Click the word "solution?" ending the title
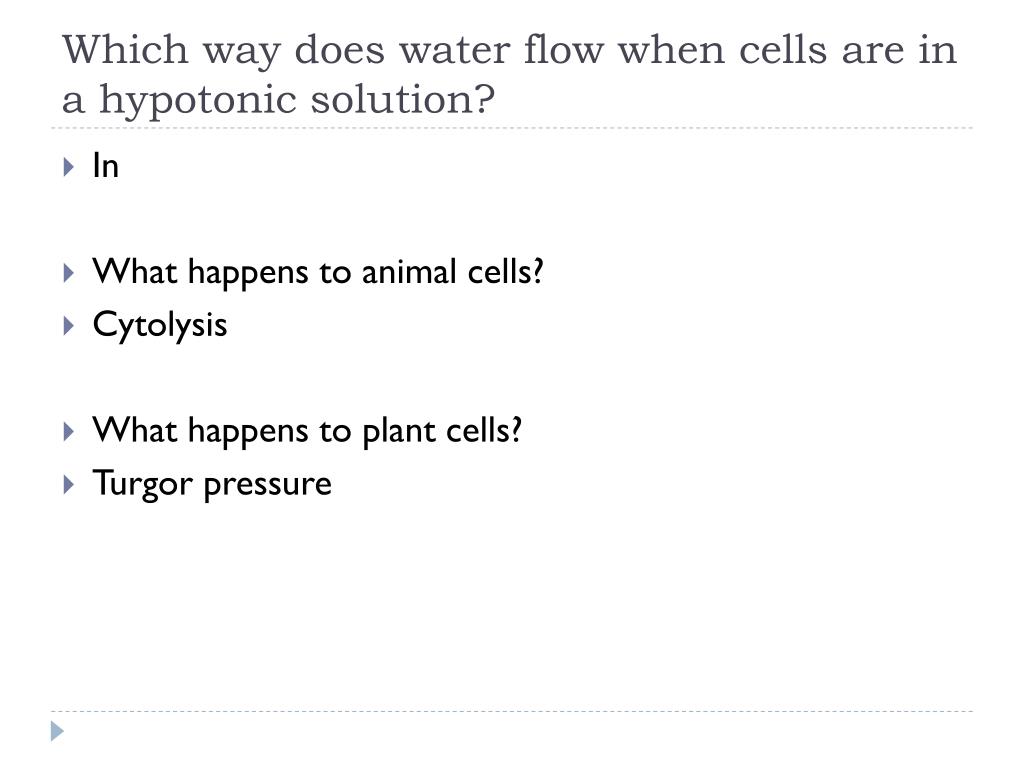This screenshot has height=768, width=1024. (x=402, y=99)
